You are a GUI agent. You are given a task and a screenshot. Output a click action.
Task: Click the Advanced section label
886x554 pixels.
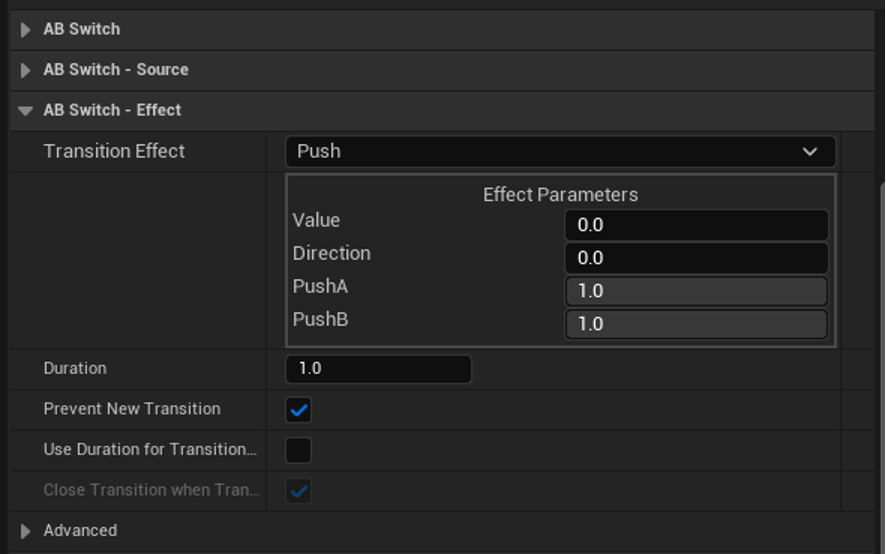coord(80,531)
